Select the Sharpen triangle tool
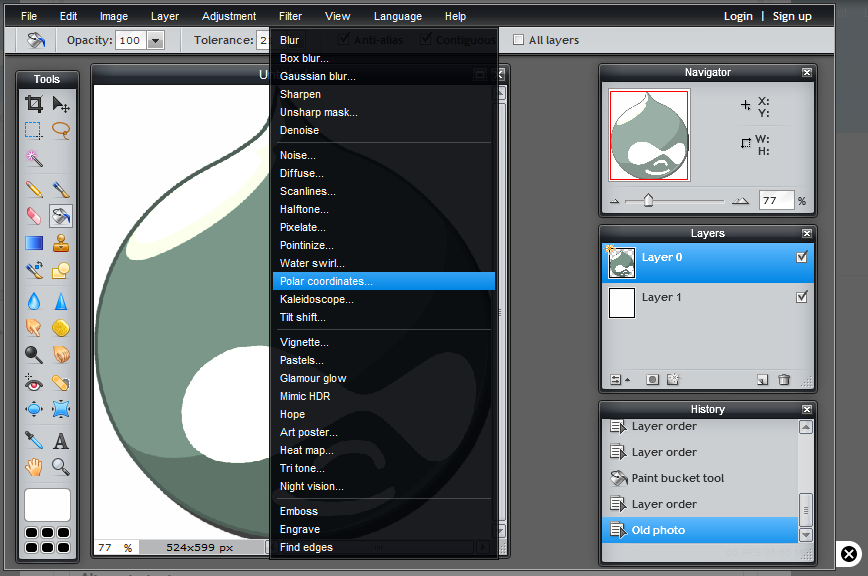This screenshot has width=868, height=576. coord(61,301)
